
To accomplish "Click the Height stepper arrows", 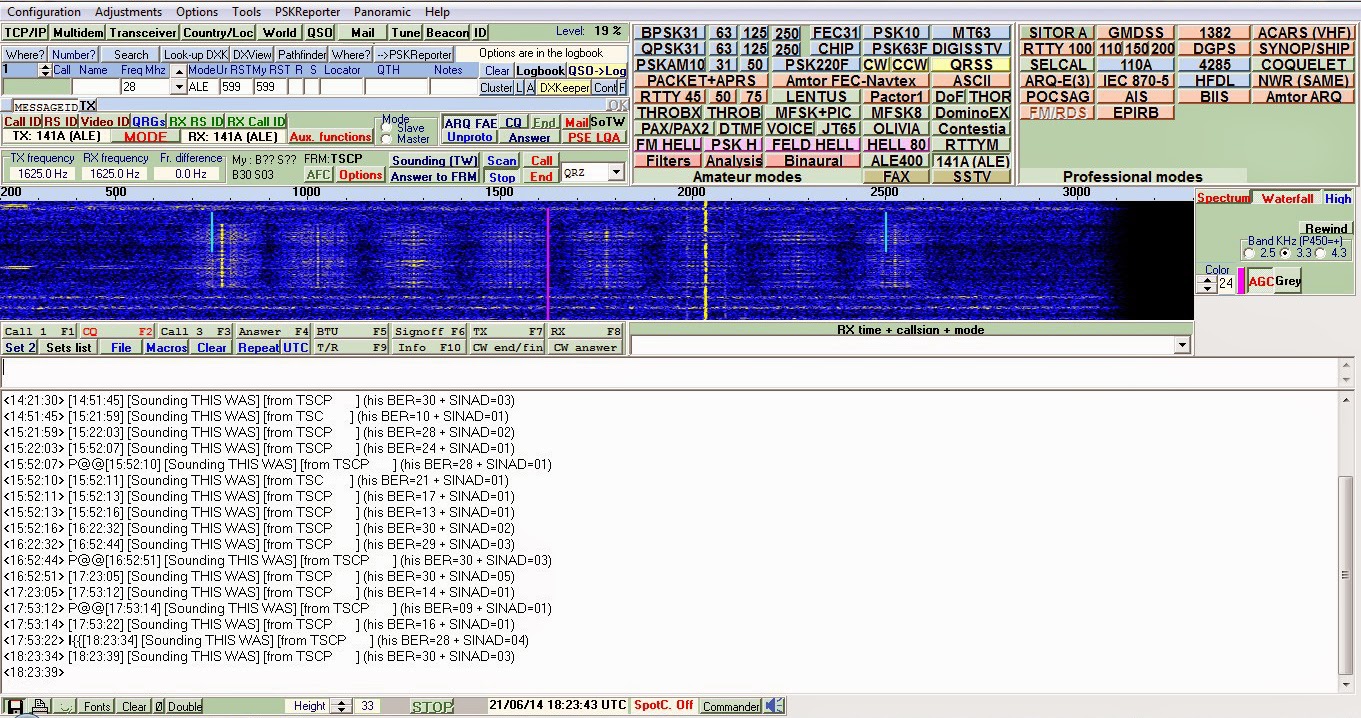I will (341, 706).
